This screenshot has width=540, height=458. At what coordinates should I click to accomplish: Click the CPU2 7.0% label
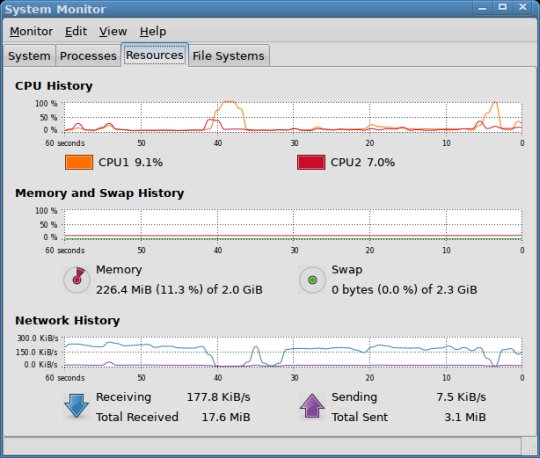tap(363, 162)
